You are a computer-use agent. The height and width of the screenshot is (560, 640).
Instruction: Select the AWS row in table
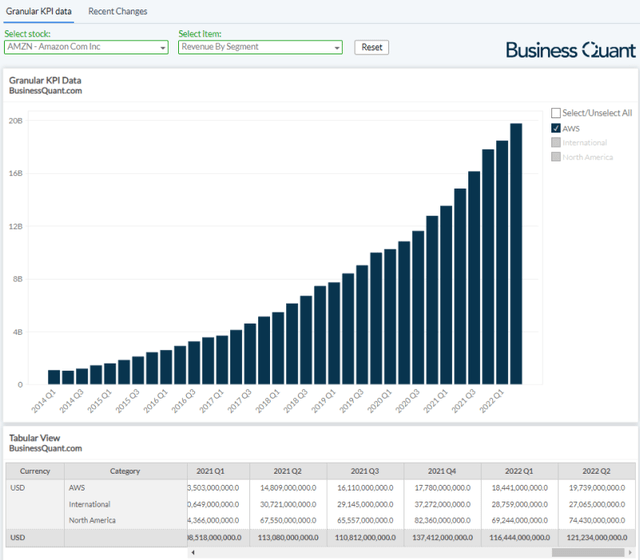(77, 487)
